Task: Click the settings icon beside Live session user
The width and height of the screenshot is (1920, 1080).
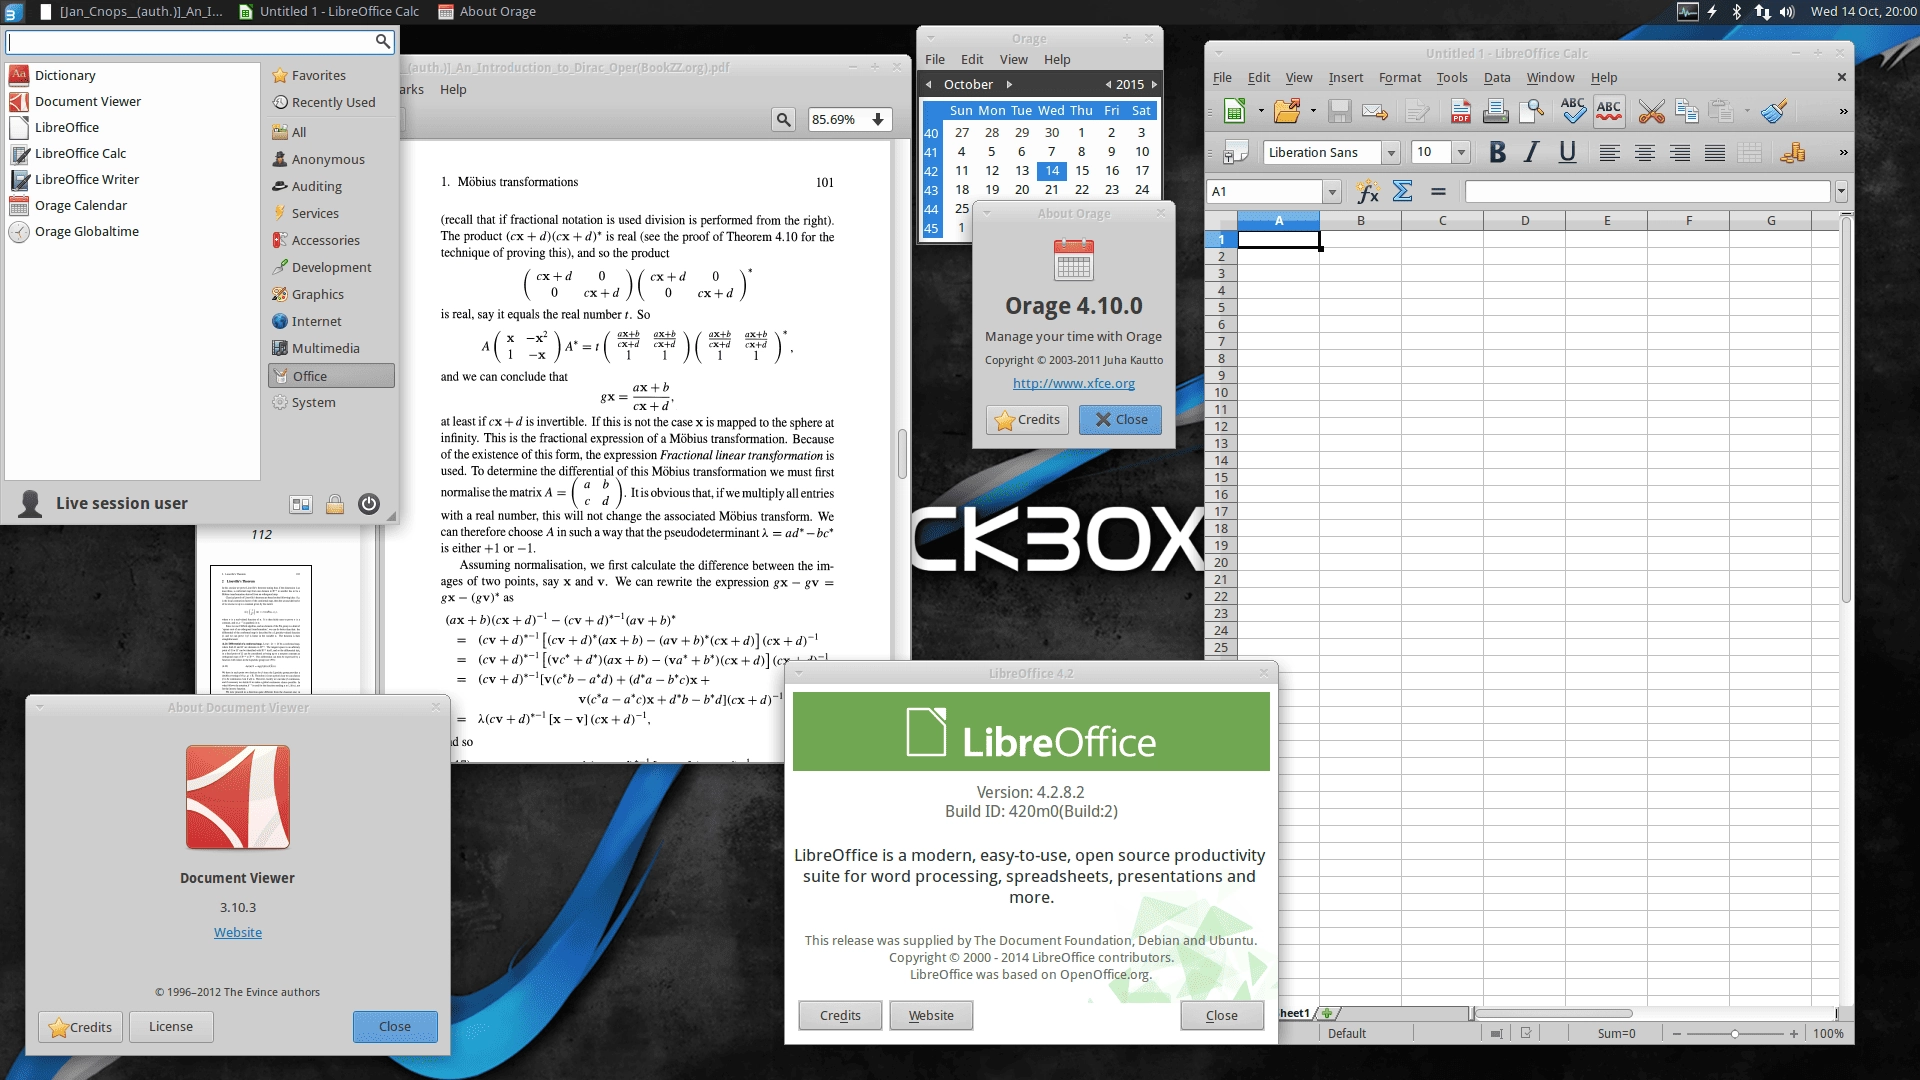Action: tap(301, 504)
